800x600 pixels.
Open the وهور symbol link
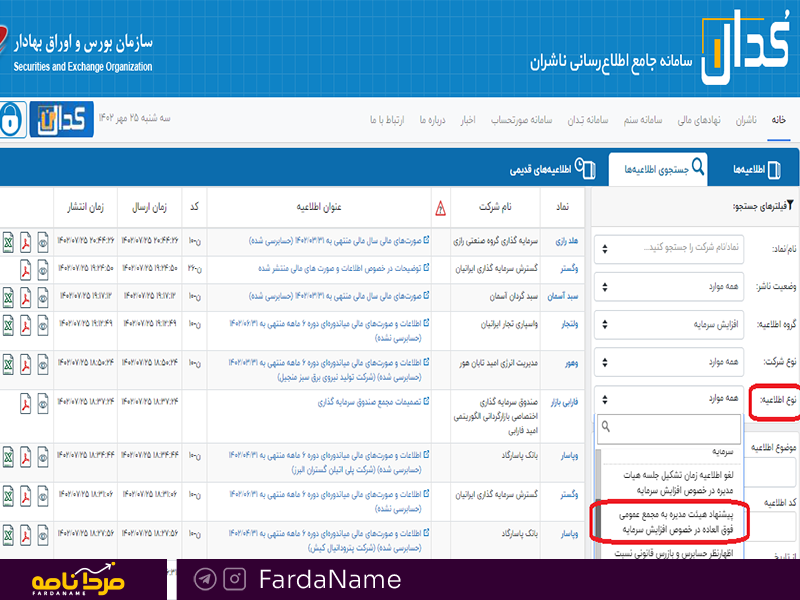pos(571,363)
